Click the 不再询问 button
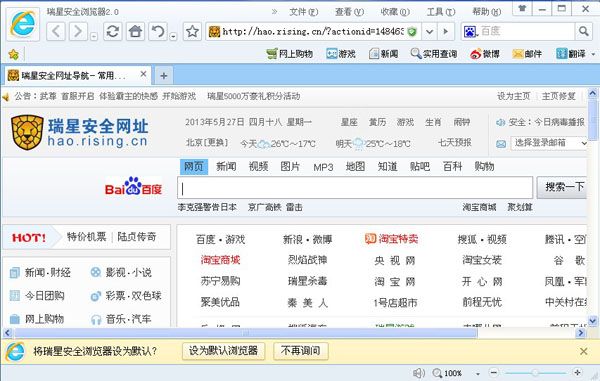 (300, 350)
